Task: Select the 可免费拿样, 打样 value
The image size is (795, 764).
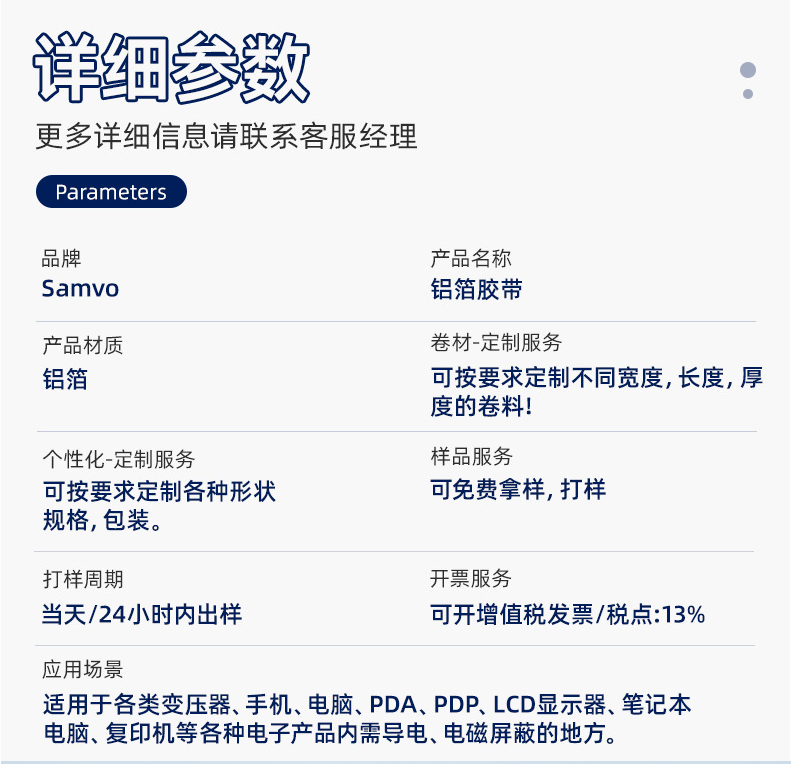Action: (518, 489)
